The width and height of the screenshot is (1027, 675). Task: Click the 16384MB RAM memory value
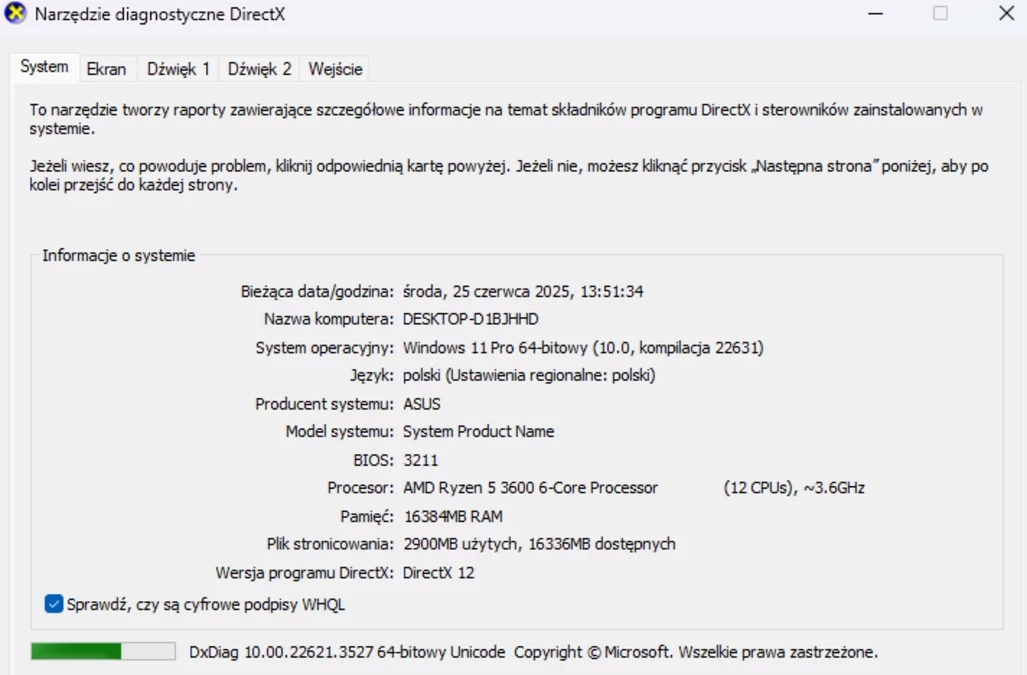453,516
